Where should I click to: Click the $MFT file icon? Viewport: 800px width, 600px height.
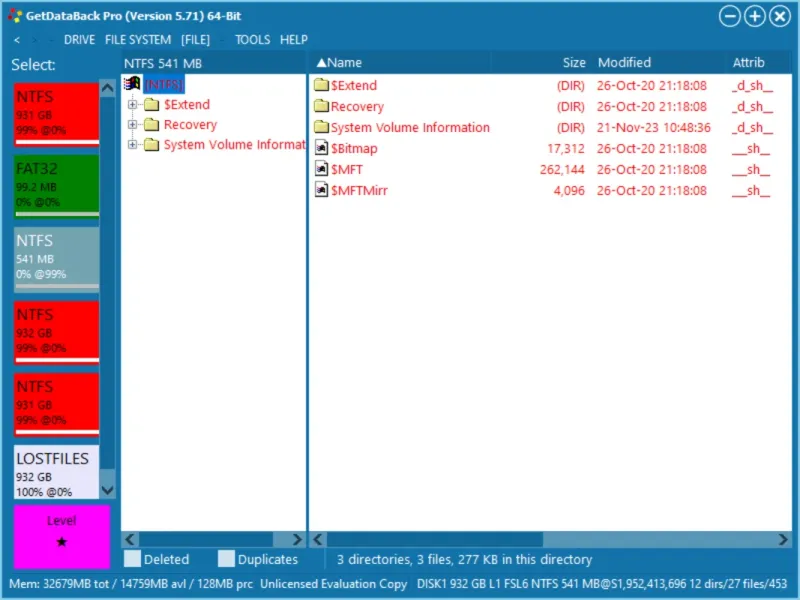(321, 169)
